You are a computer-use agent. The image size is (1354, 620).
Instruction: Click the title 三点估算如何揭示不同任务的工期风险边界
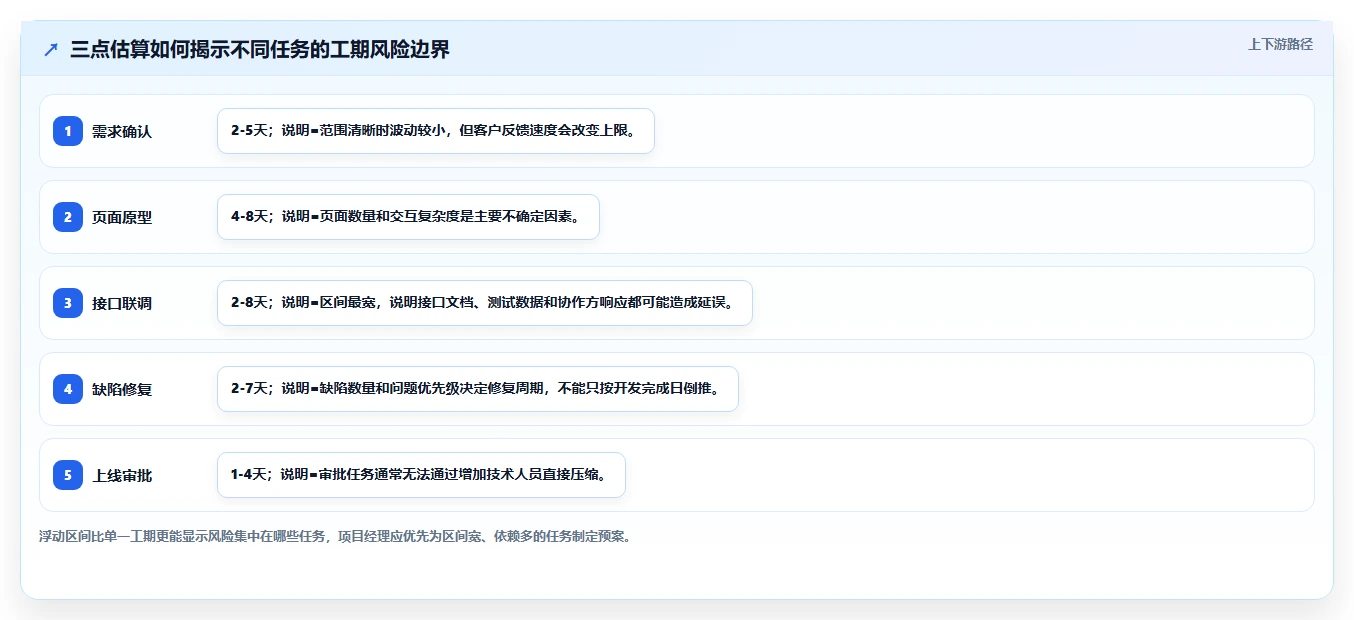pyautogui.click(x=260, y=49)
